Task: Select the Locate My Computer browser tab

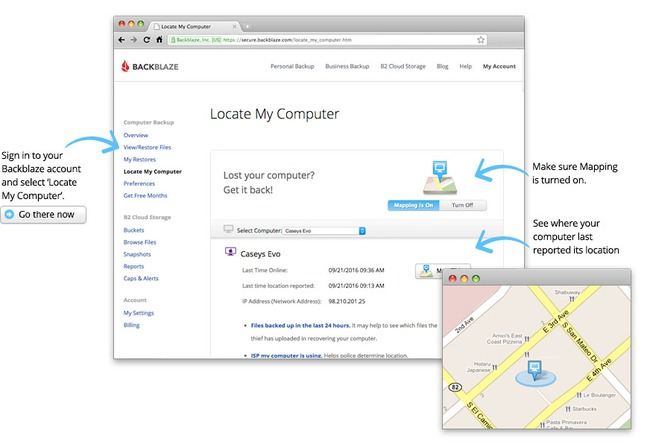Action: pyautogui.click(x=192, y=26)
